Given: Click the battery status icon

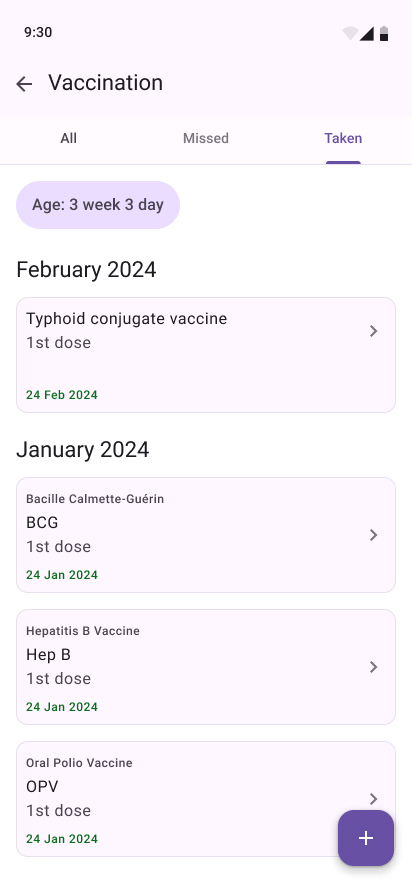Looking at the screenshot, I should coord(384,34).
